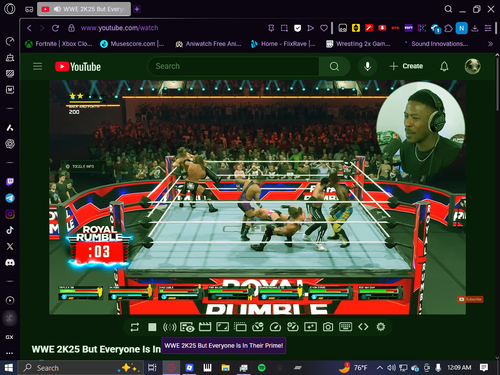Image resolution: width=500 pixels, height=375 pixels.
Task: Open Telegram from the Opera sidebar
Action: pos(10,198)
